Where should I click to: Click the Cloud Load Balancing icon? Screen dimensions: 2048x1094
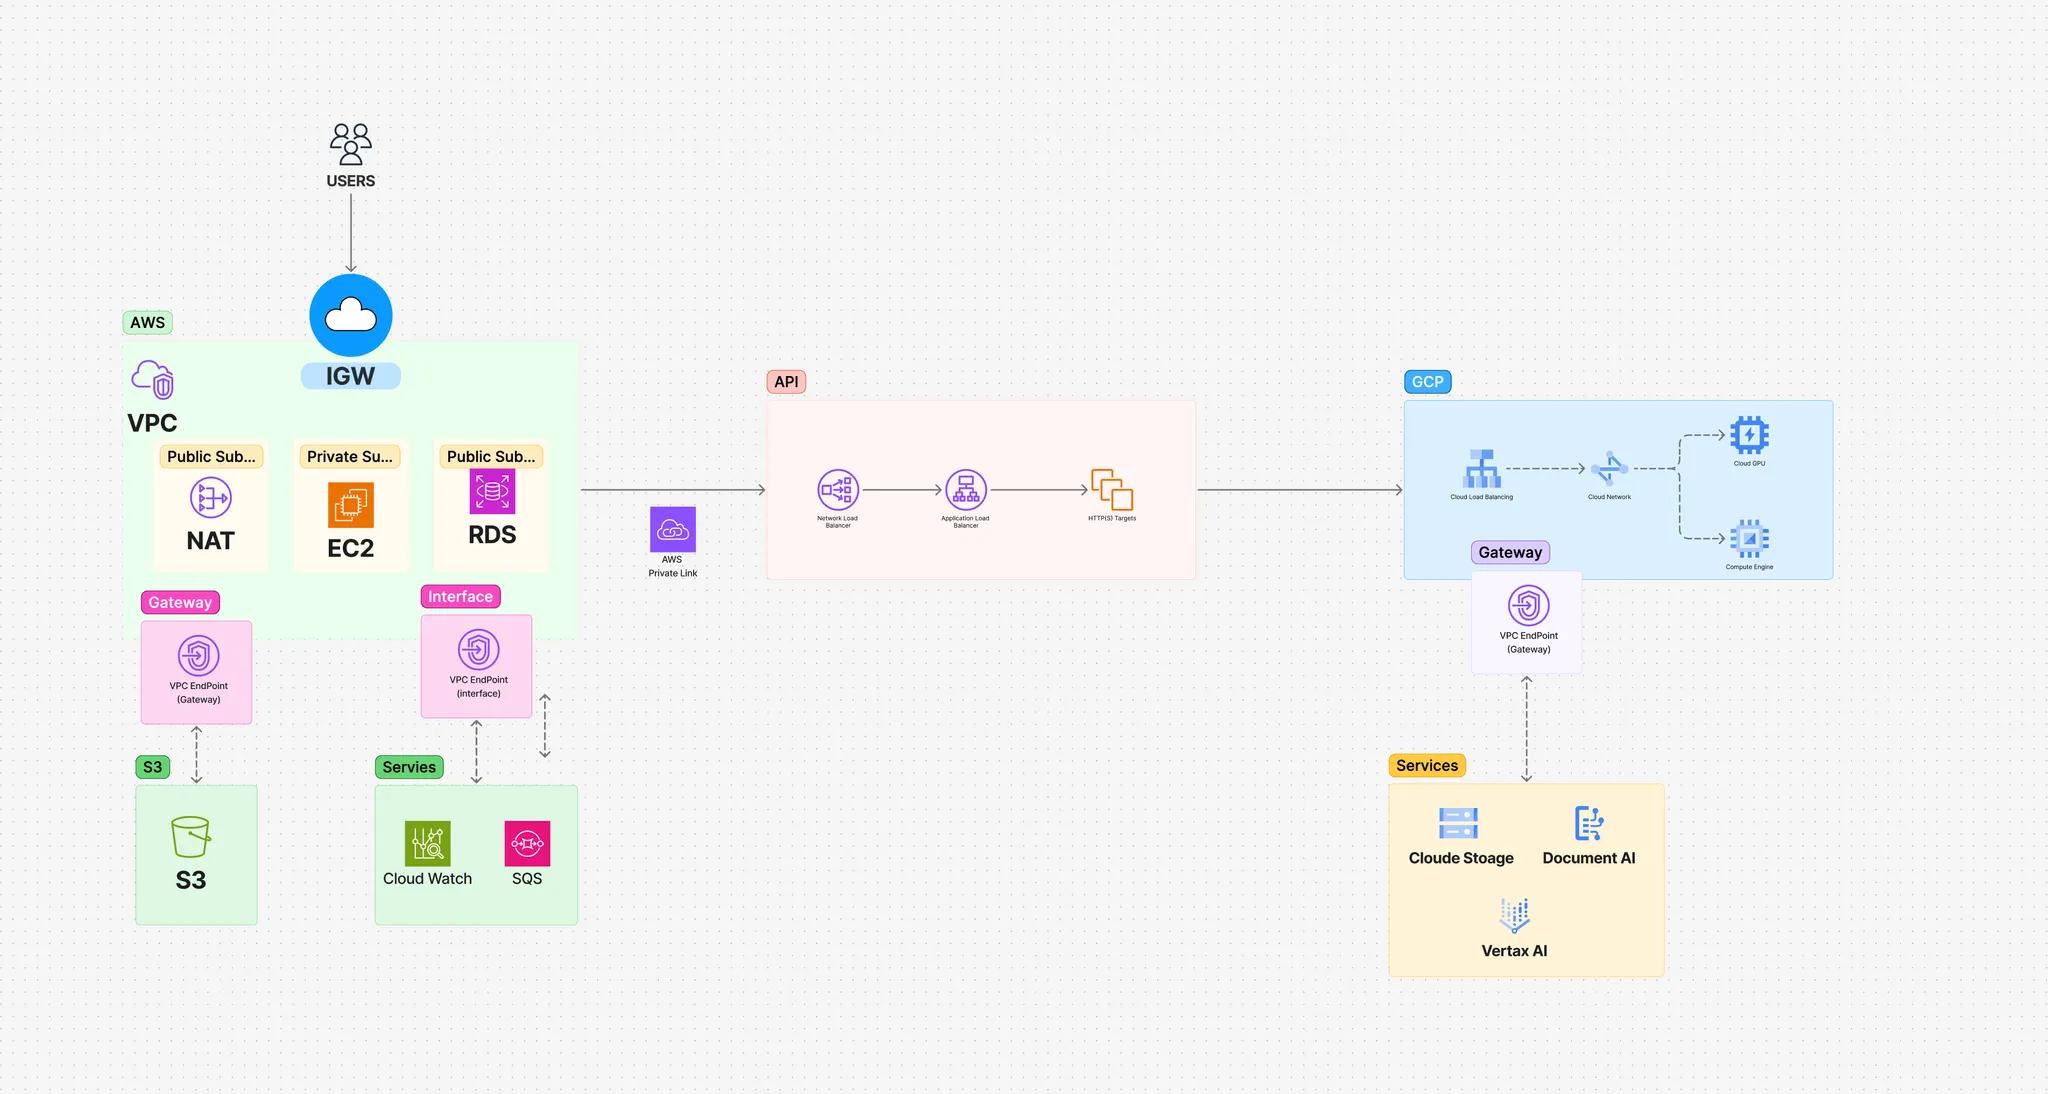click(x=1482, y=469)
